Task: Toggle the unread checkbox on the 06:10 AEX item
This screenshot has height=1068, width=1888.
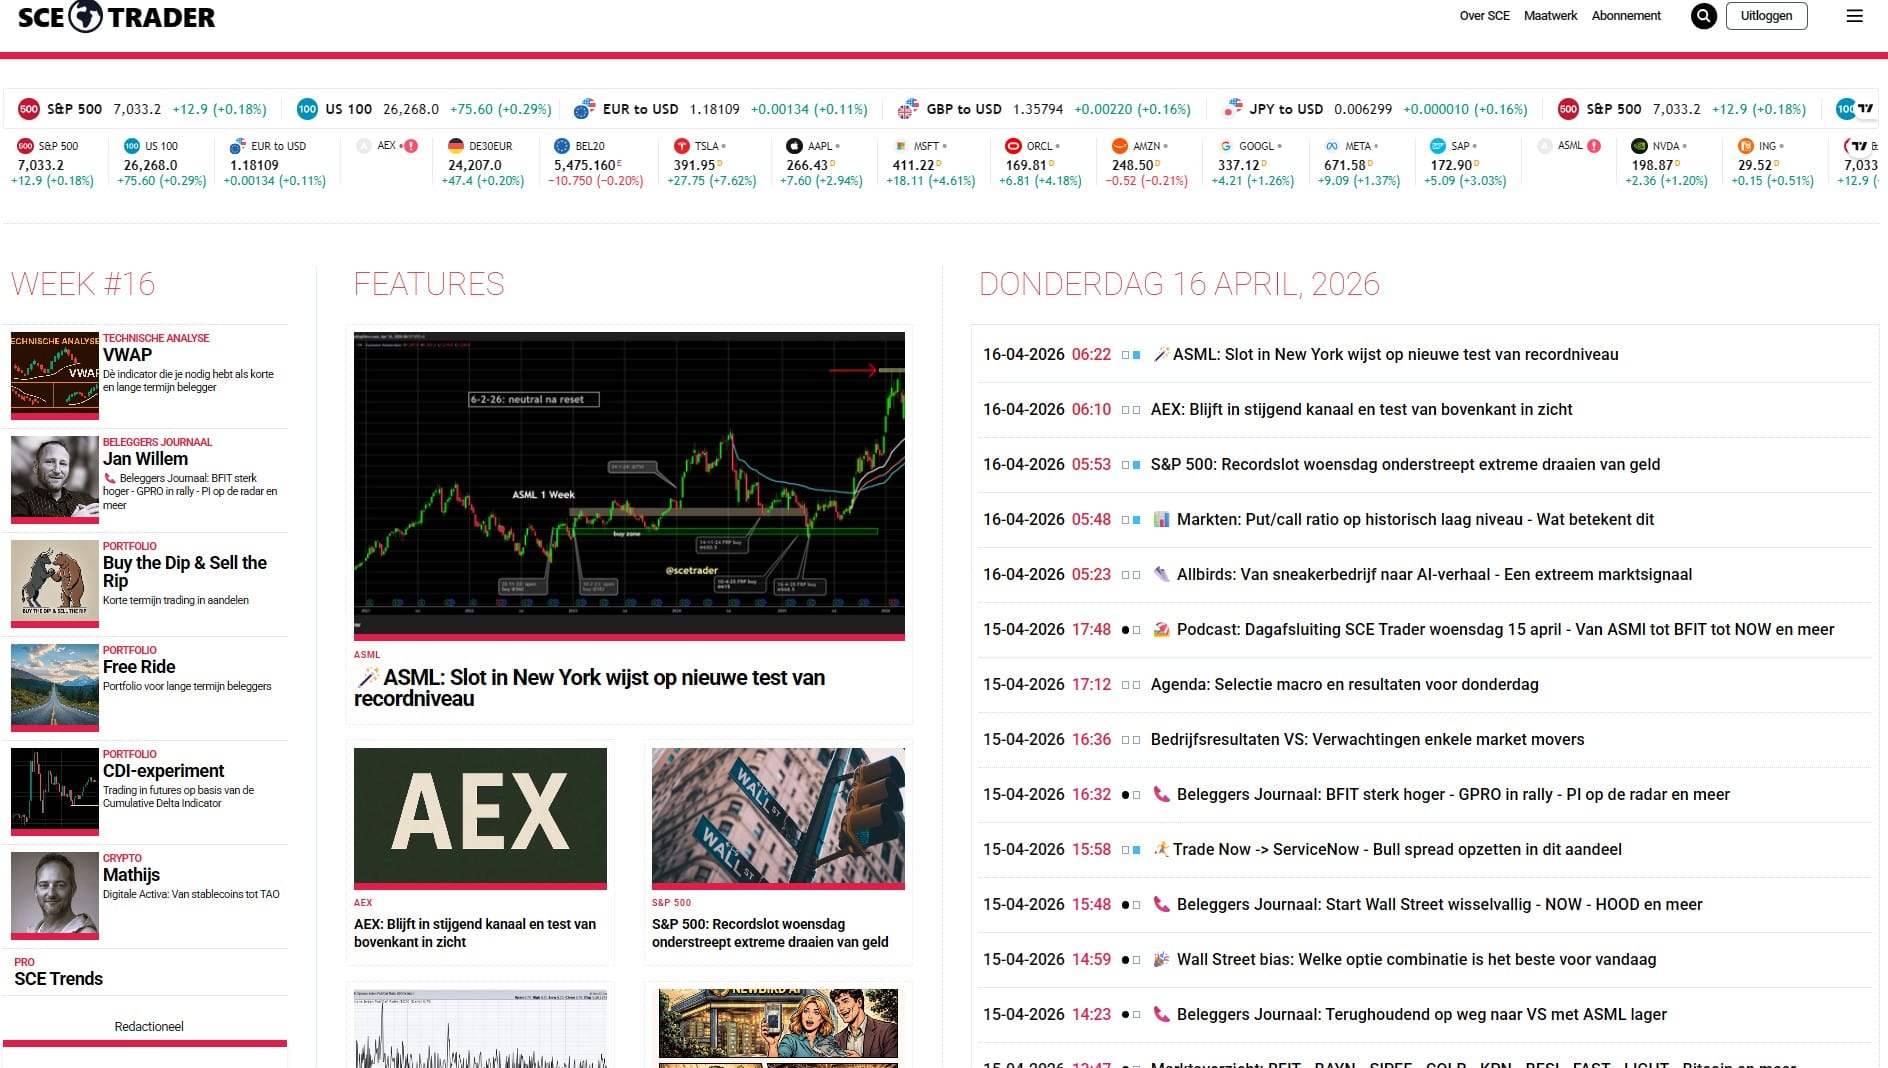Action: coord(1136,409)
